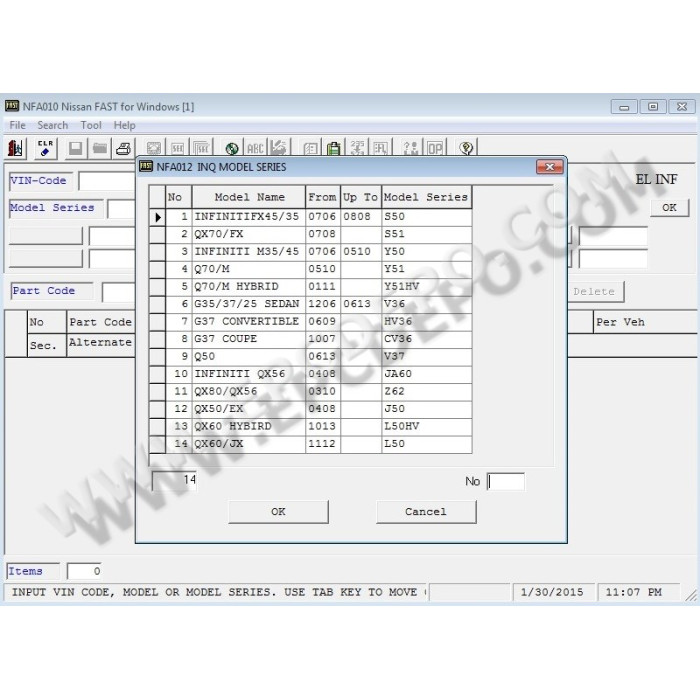Select the QX70/FX model row
This screenshot has width=700, height=700.
[310, 234]
